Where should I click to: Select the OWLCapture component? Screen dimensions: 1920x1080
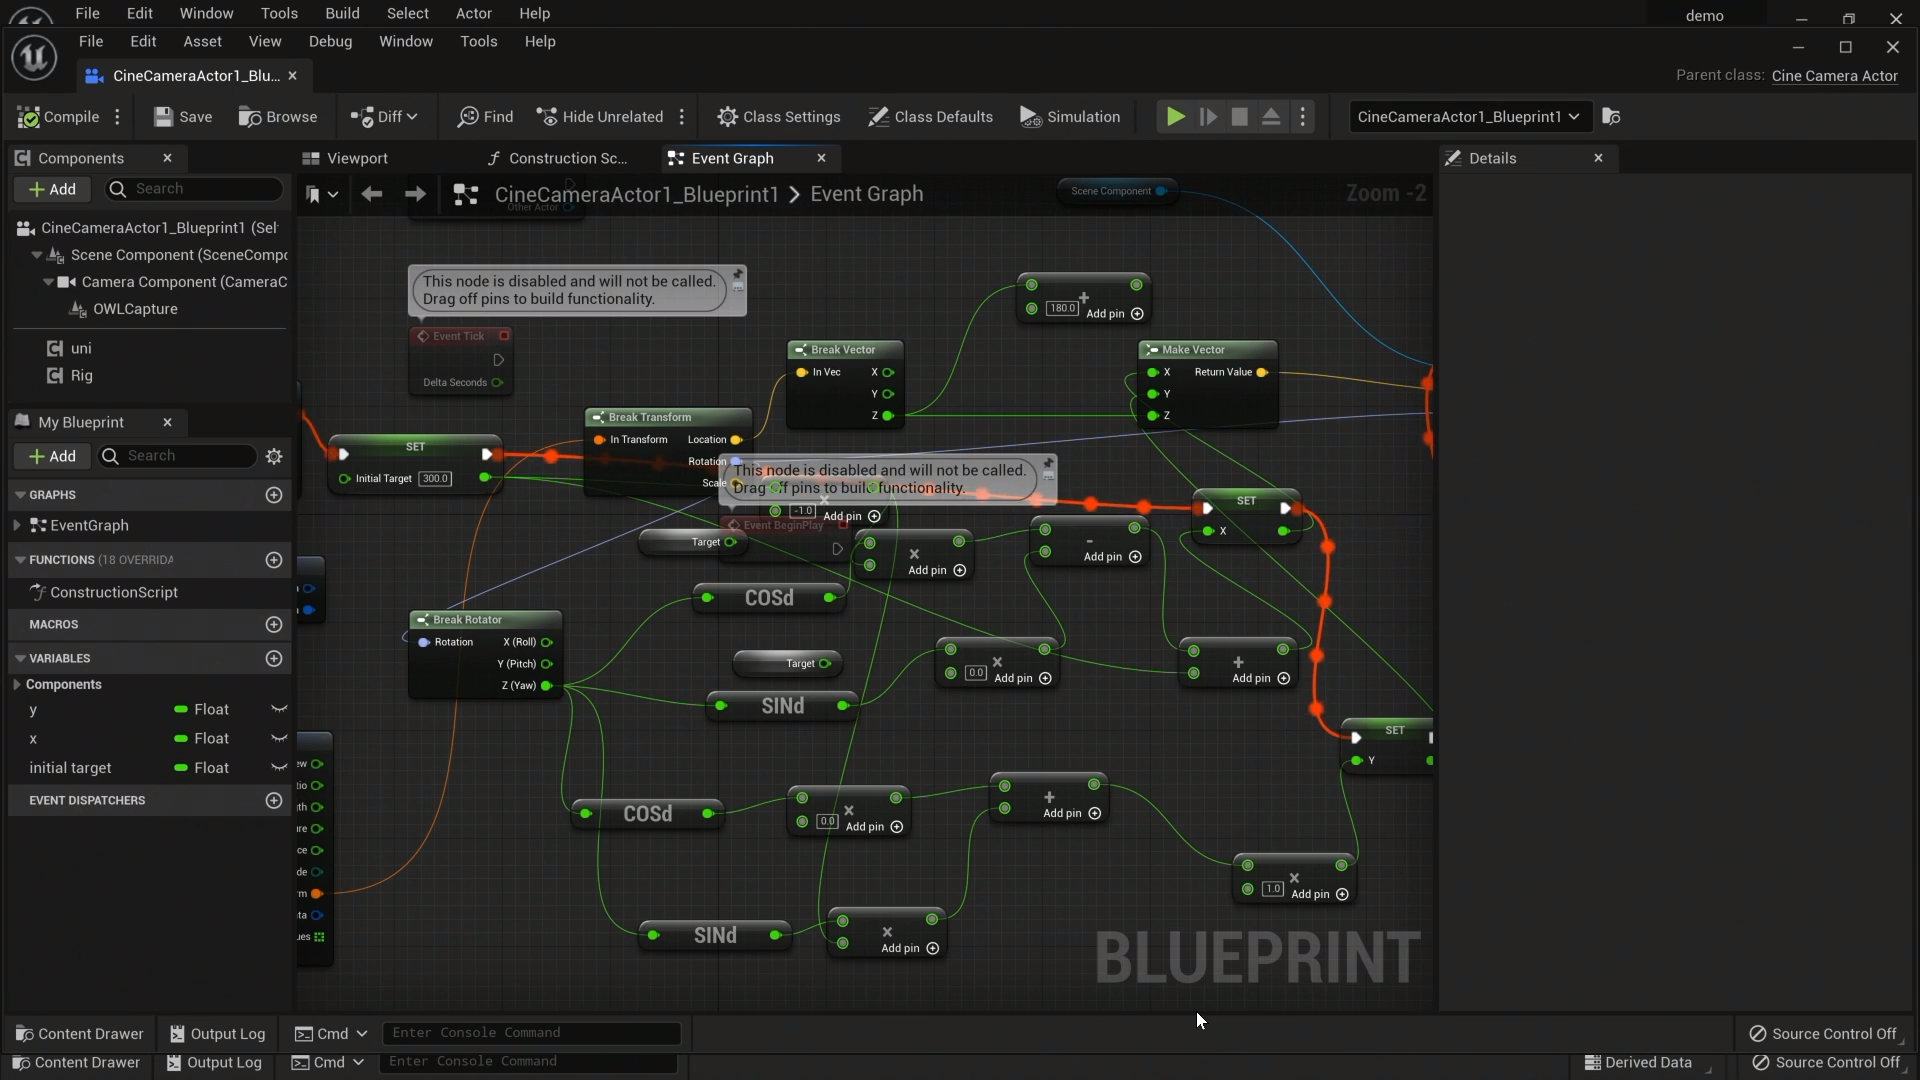click(135, 309)
